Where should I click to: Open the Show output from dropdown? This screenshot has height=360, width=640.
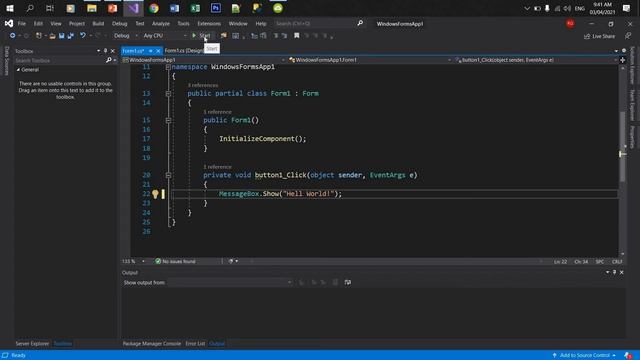[x=230, y=282]
